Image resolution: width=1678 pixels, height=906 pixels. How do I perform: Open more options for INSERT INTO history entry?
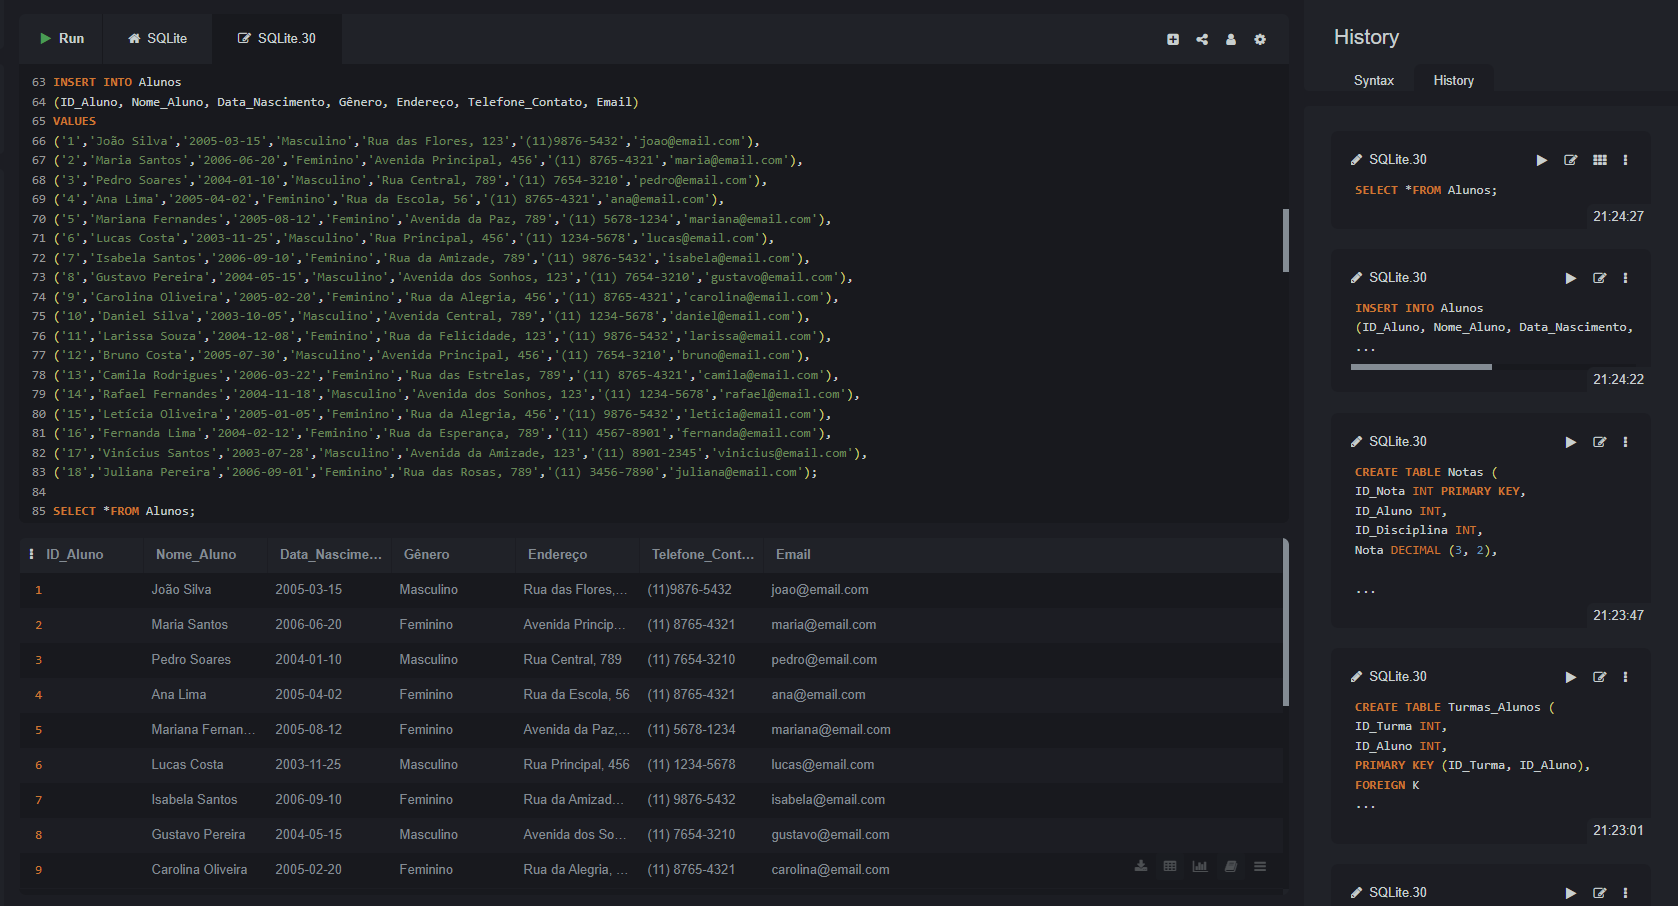click(1625, 278)
